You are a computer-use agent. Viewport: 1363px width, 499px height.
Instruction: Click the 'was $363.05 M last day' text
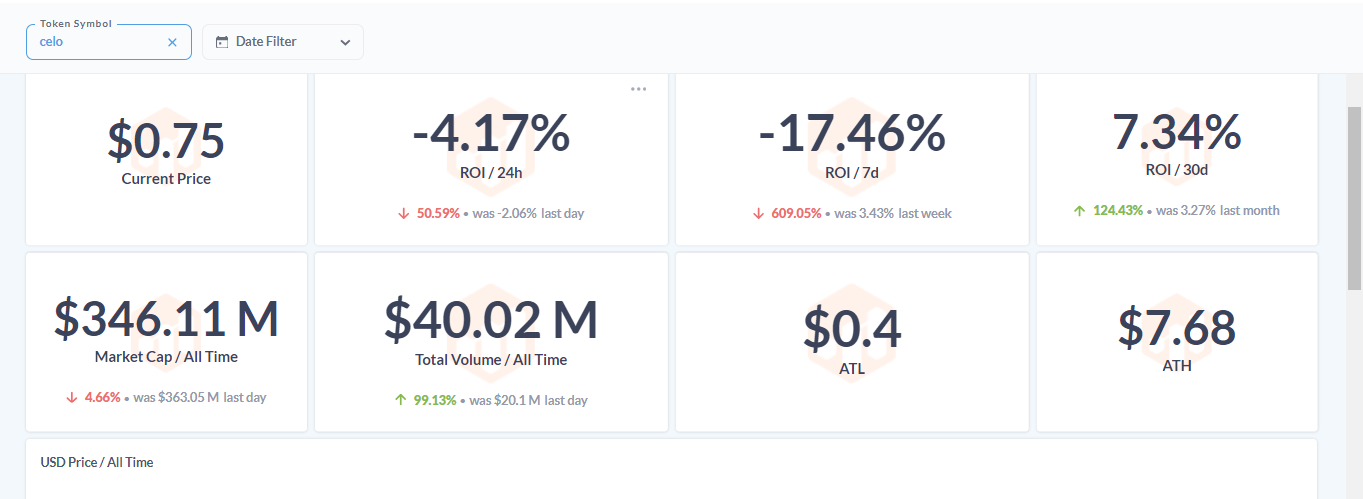coord(199,397)
